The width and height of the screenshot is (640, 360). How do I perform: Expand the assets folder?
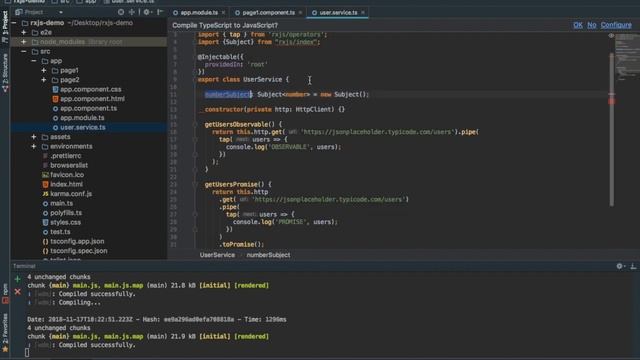tap(34, 137)
